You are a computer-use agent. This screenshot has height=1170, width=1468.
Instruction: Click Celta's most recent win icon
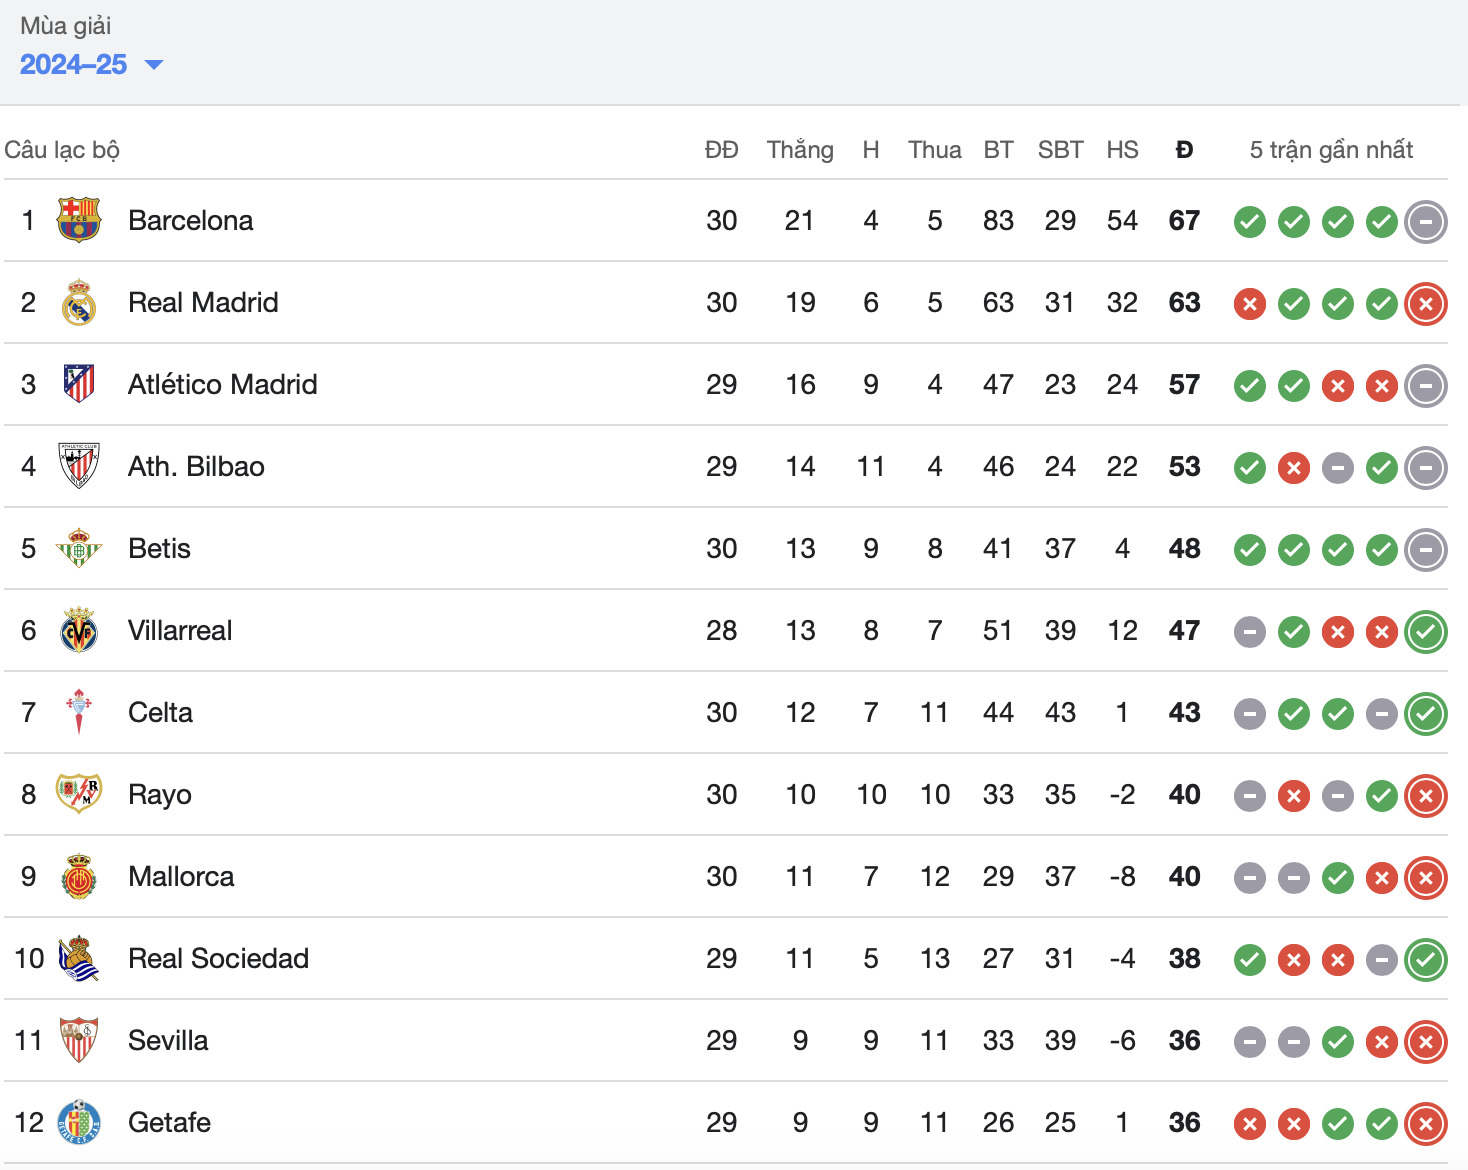(x=1425, y=714)
